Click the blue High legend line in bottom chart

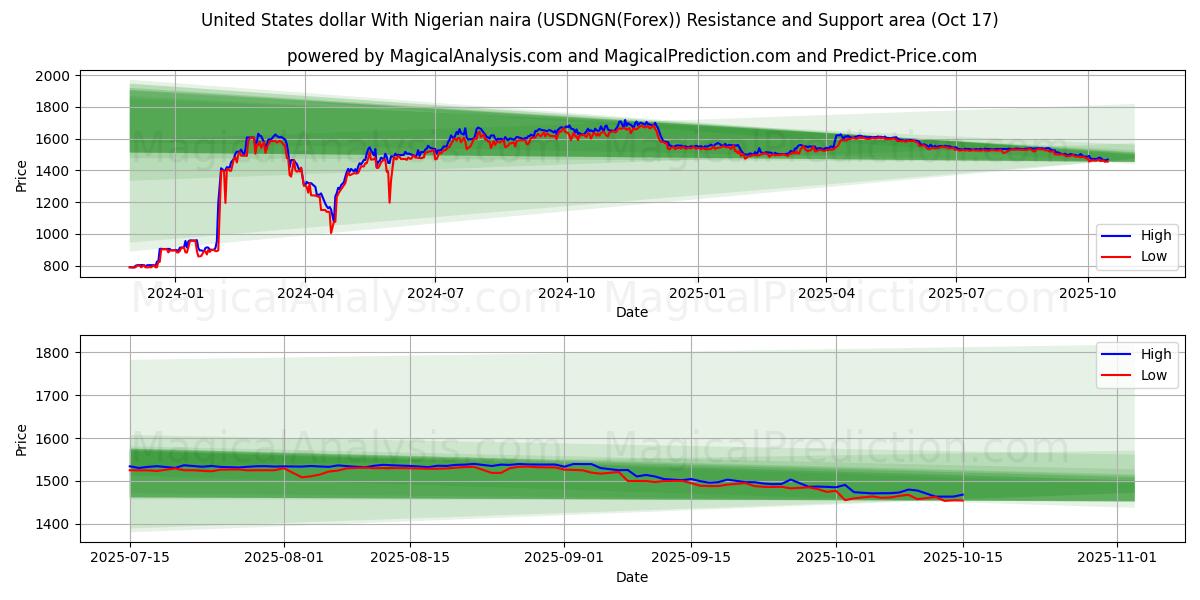point(1117,354)
